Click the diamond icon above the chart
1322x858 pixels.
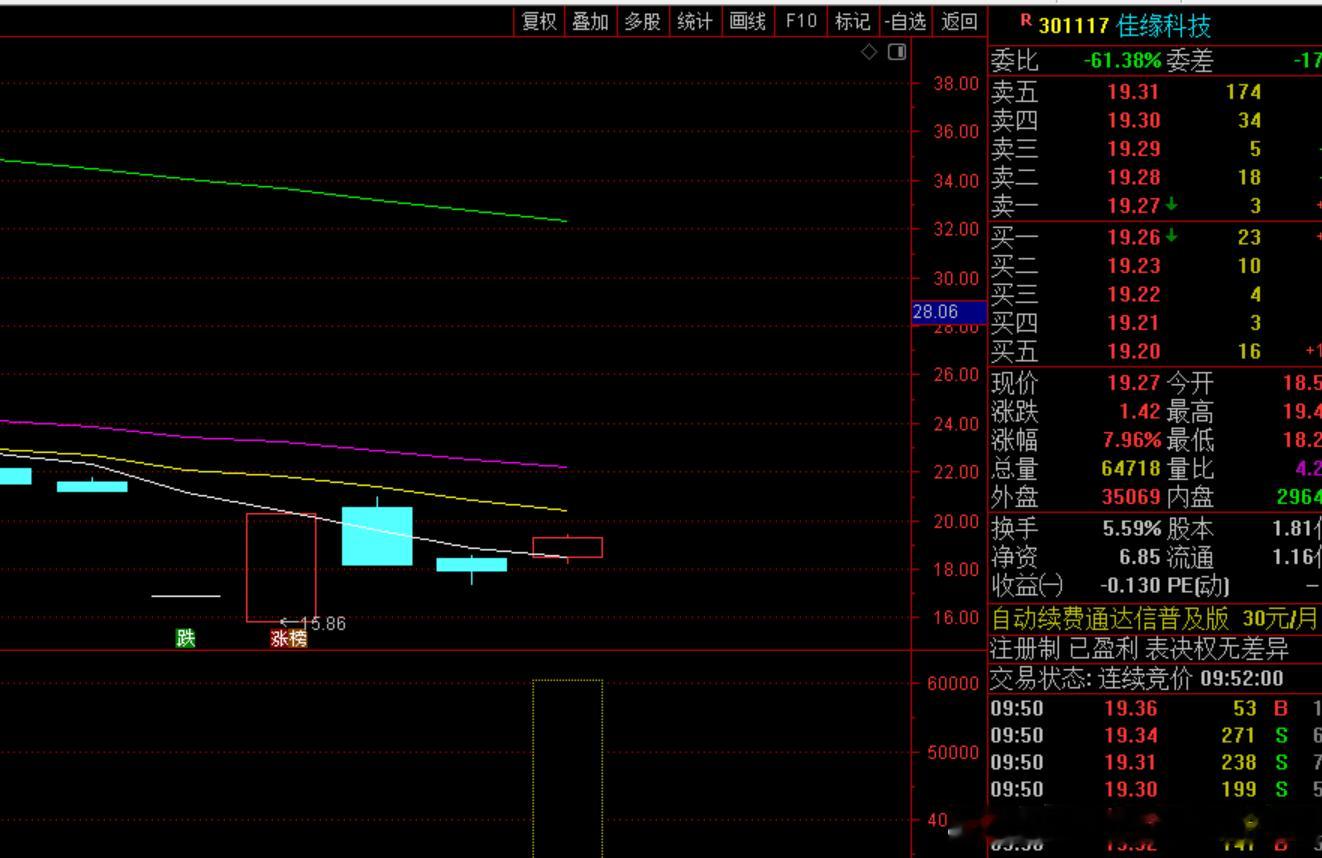(x=870, y=51)
